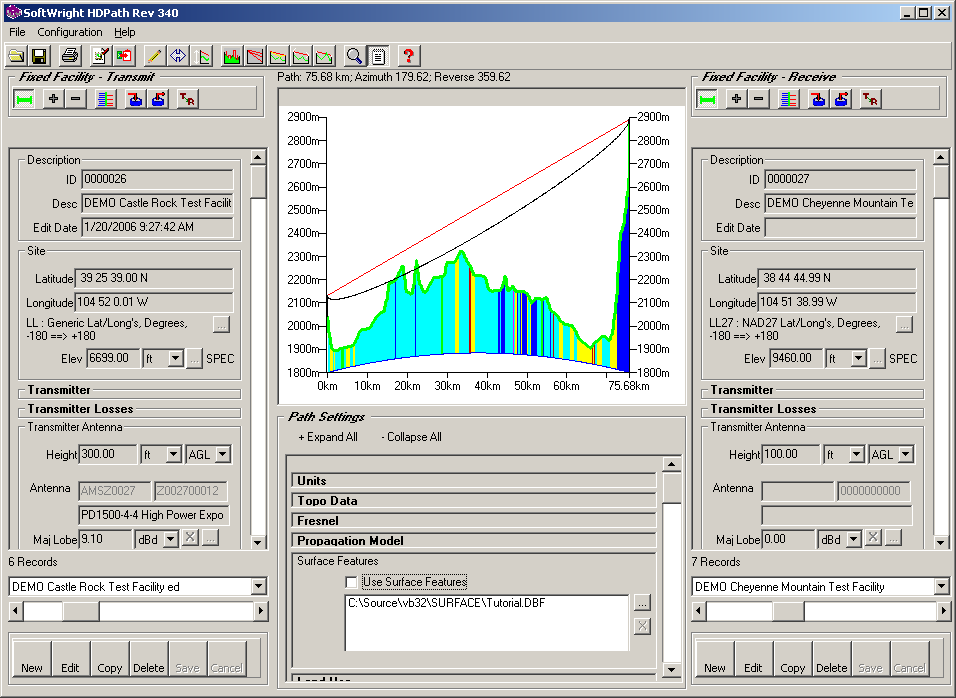Screen dimensions: 956x698
Task: Click Receive record scrollbar left arrow
Action: (x=699, y=611)
